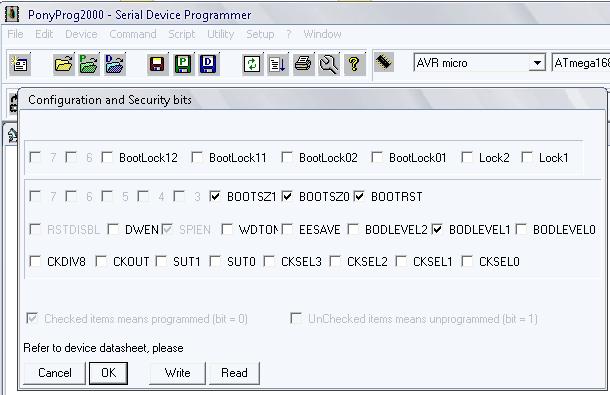610x395 pixels.
Task: Toggle the BootLock12 checkbox
Action: [x=107, y=157]
